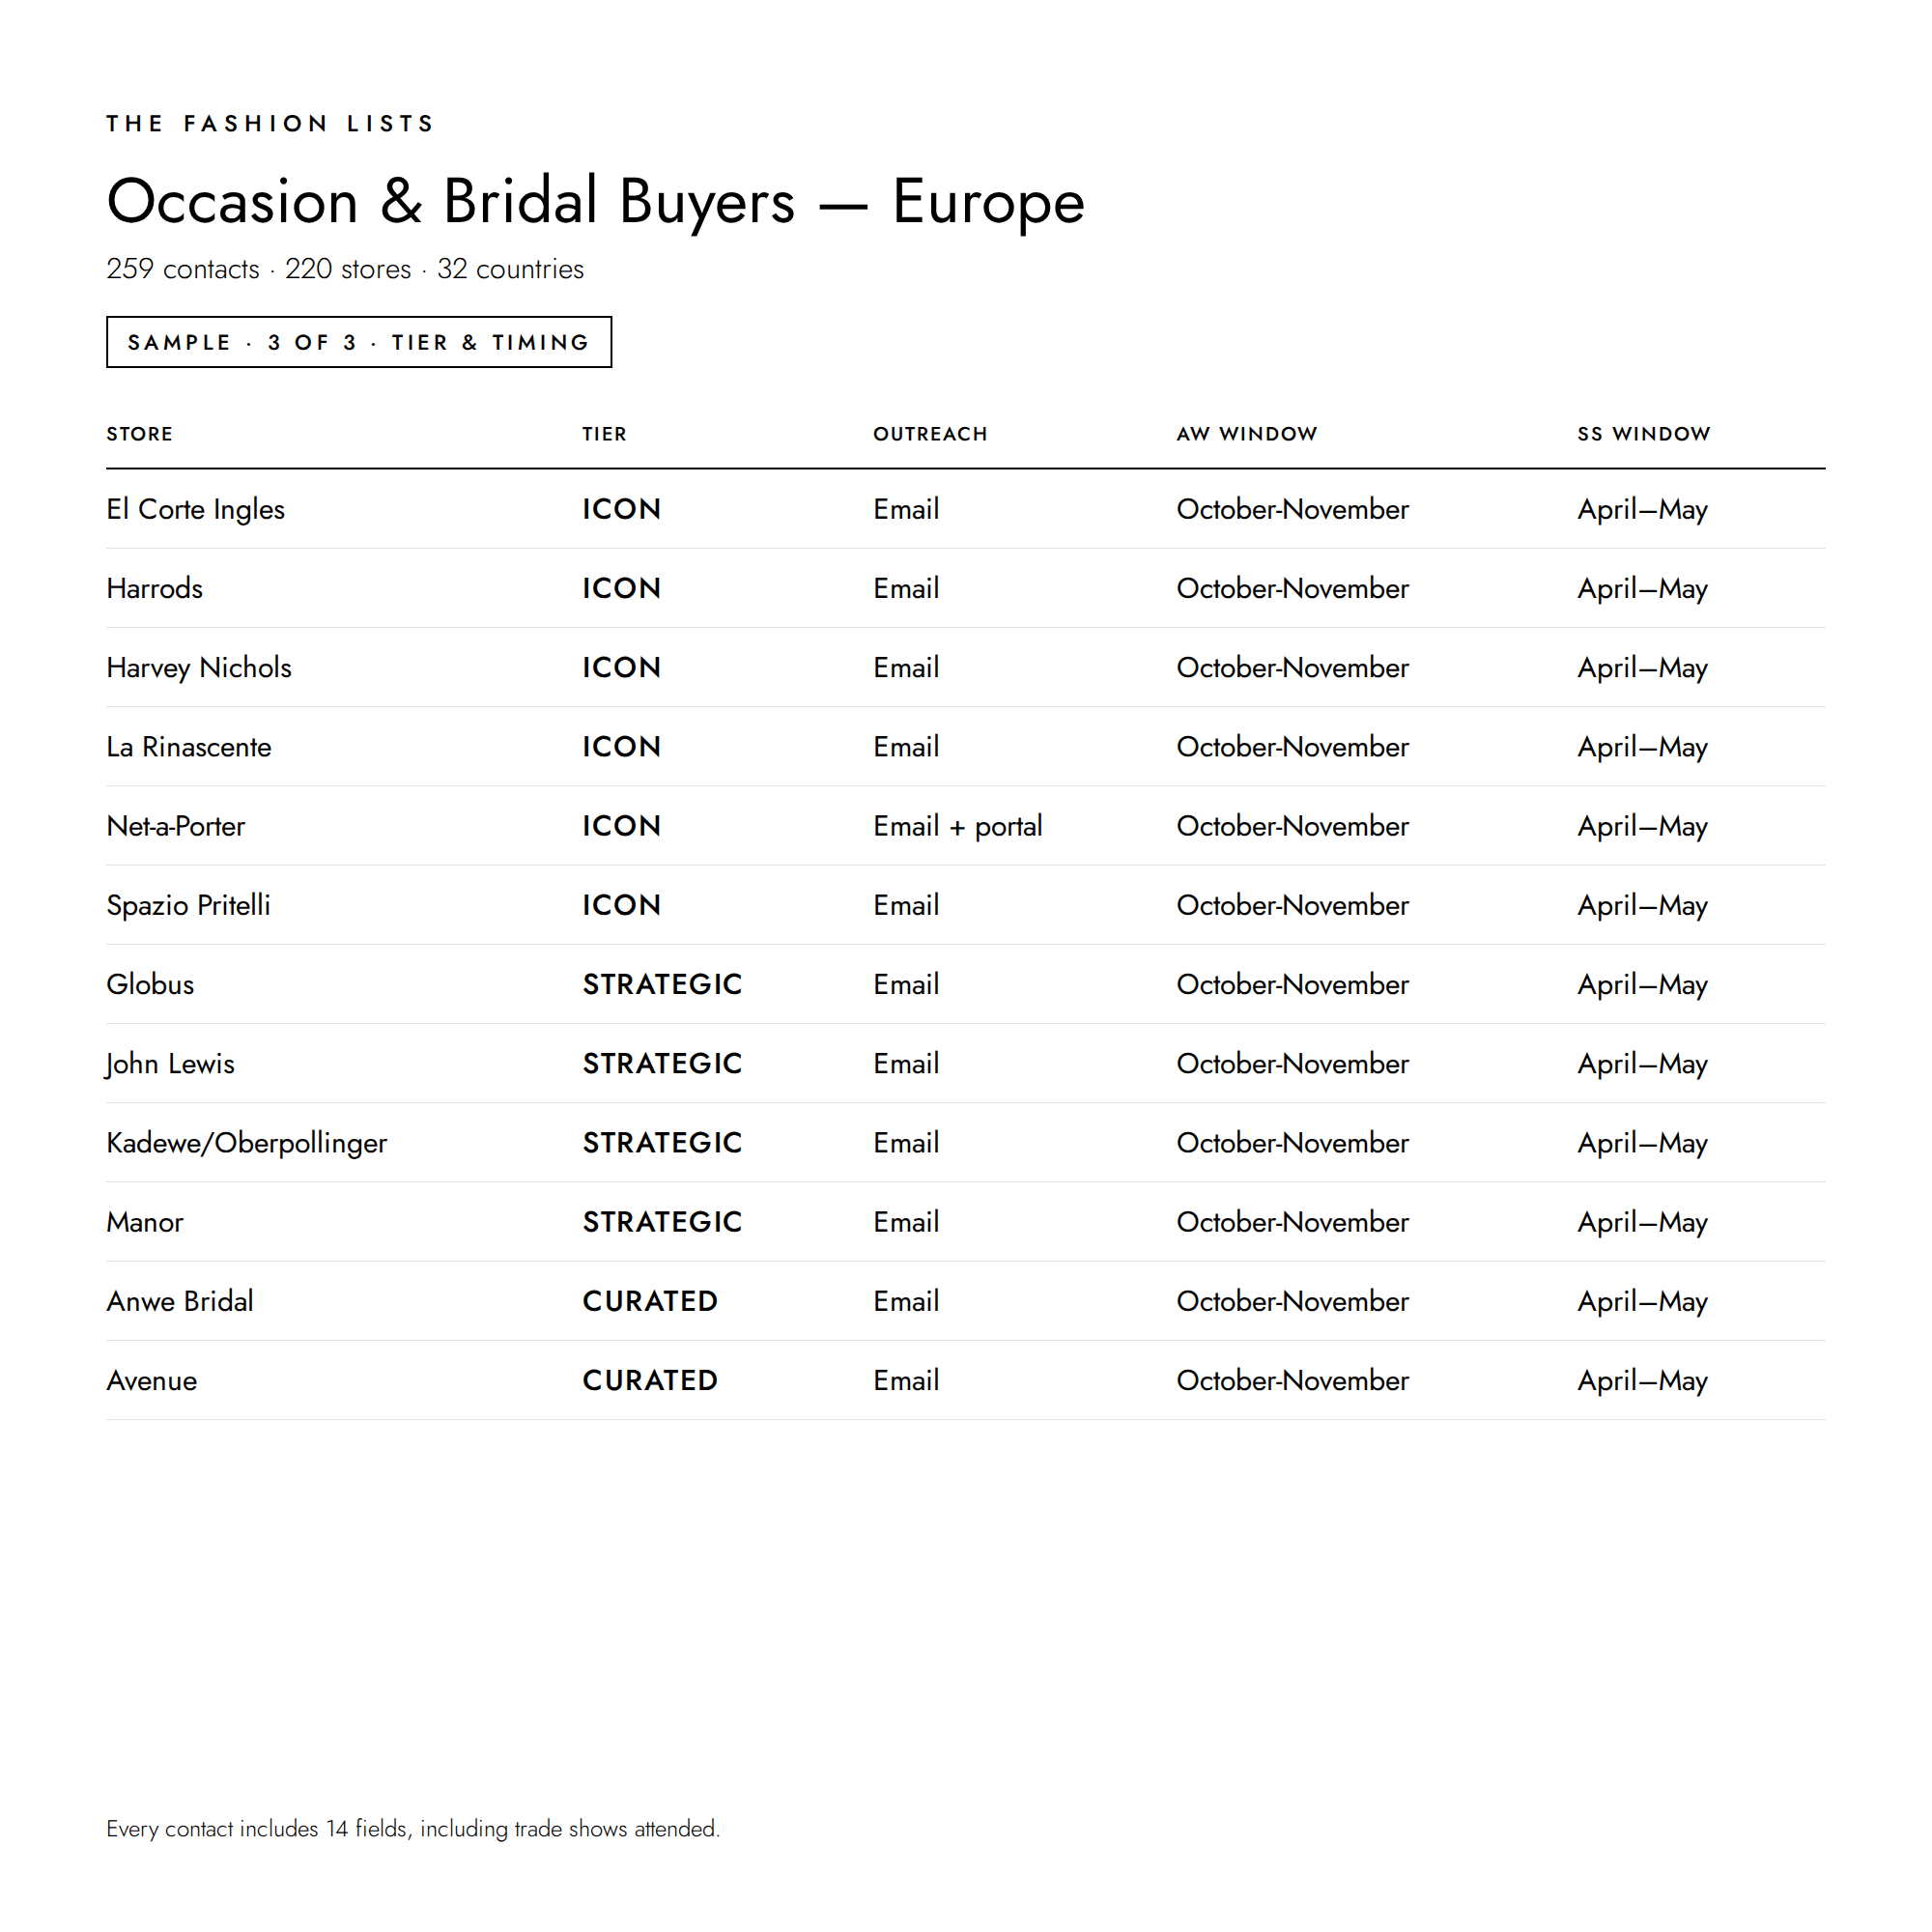This screenshot has height=1932, width=1932.
Task: Select the 'Kadewe/Oberpollinger' store cell
Action: (x=247, y=1143)
